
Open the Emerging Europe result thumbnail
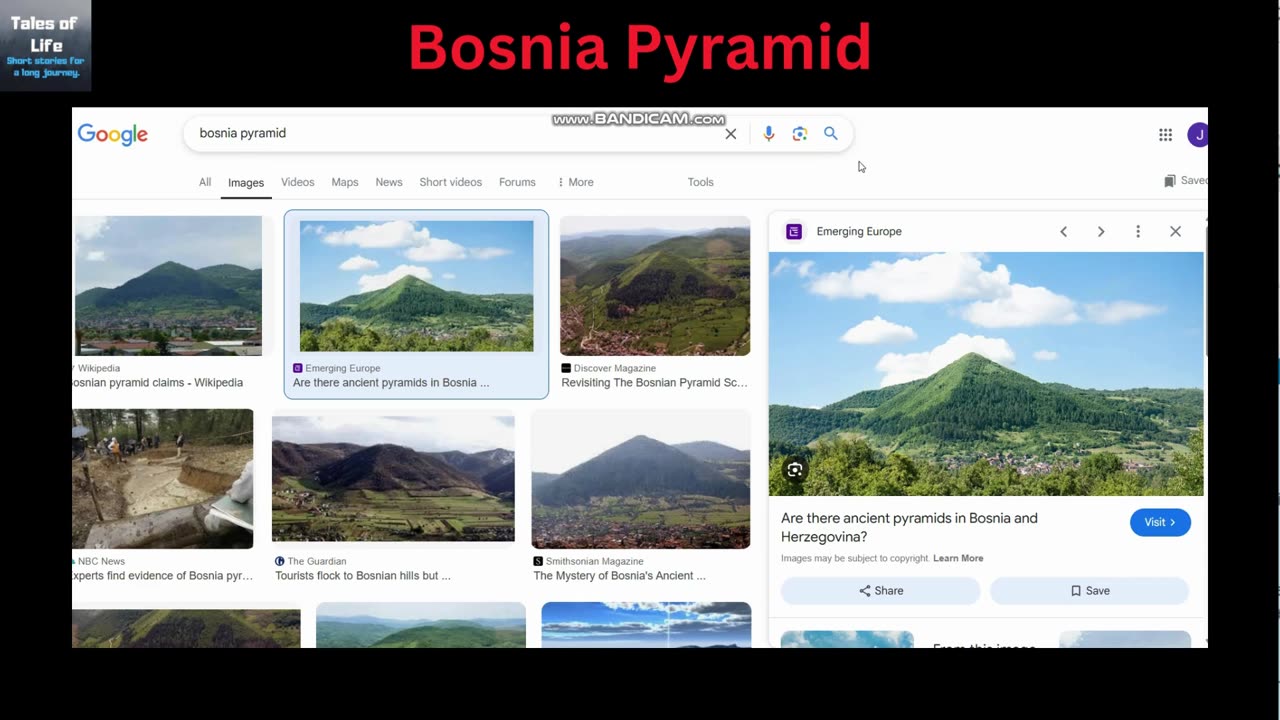(416, 286)
